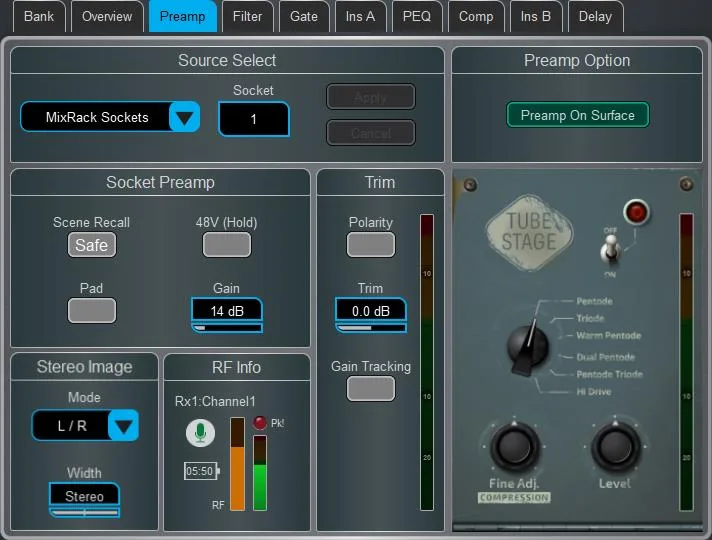Click the green audio level meter in RF Info
712x540 pixels.
pos(260,473)
